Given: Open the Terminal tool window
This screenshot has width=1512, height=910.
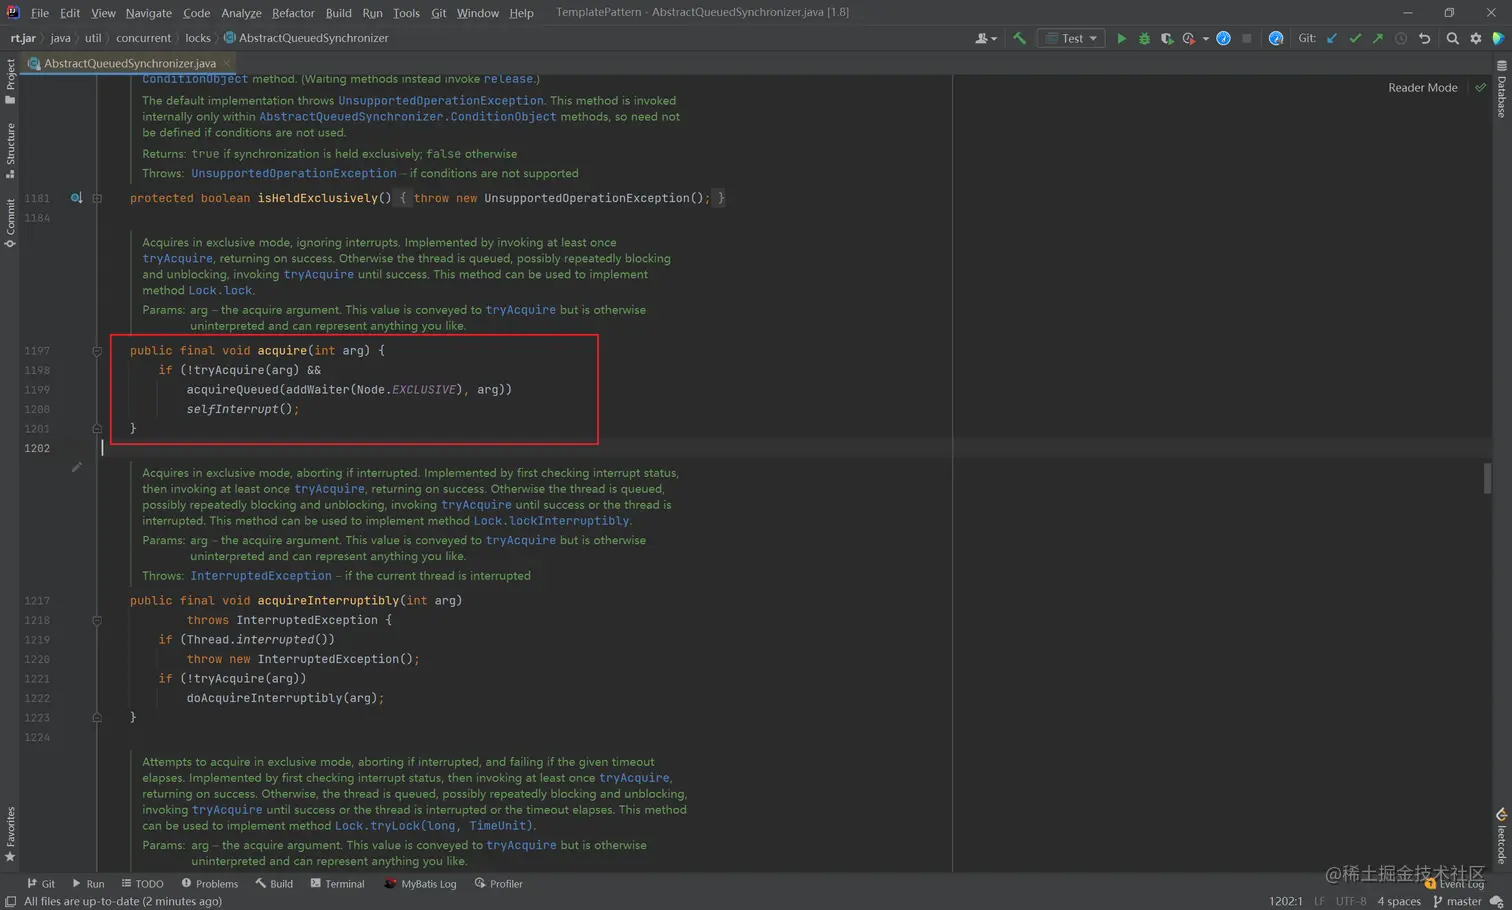Looking at the screenshot, I should pyautogui.click(x=337, y=884).
